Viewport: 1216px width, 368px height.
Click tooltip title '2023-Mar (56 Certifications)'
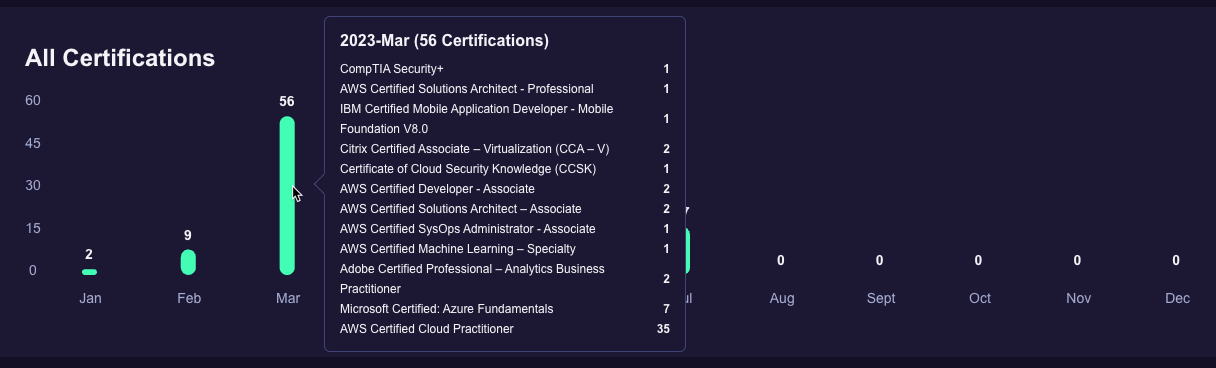pos(444,41)
